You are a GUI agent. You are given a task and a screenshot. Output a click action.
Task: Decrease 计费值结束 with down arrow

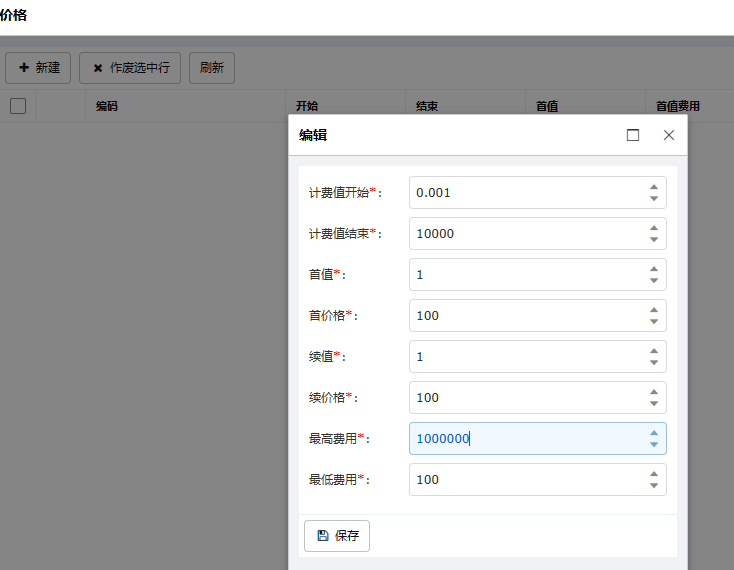tap(654, 239)
